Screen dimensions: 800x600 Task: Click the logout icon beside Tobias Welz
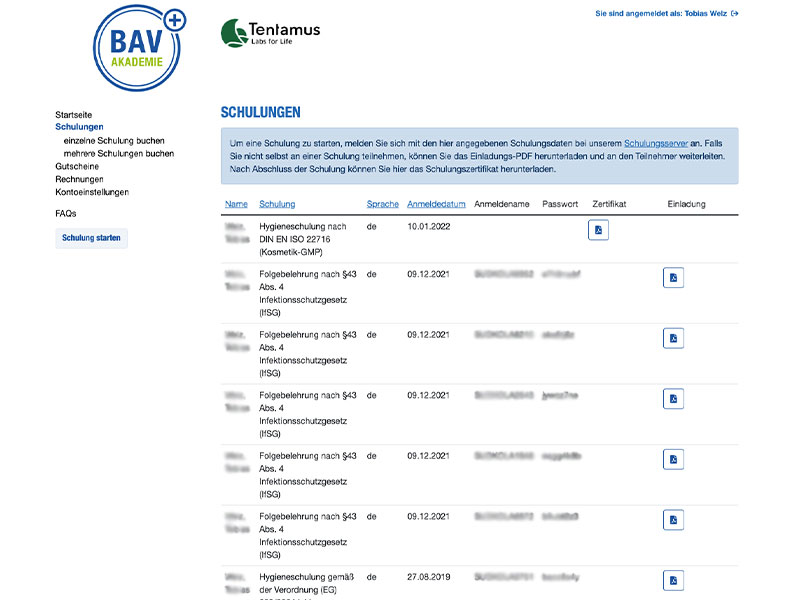[735, 14]
